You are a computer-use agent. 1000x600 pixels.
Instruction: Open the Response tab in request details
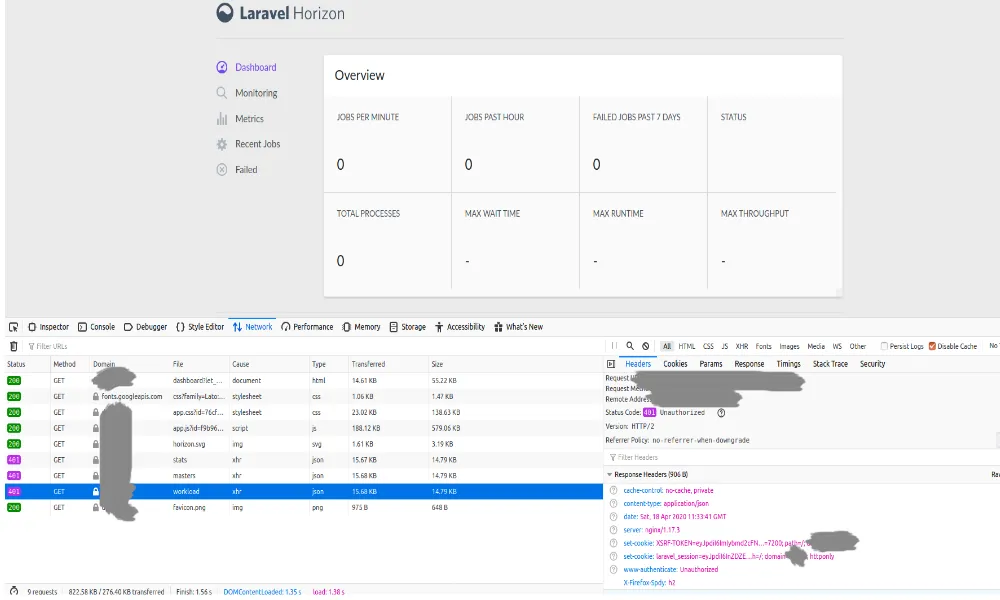[749, 364]
